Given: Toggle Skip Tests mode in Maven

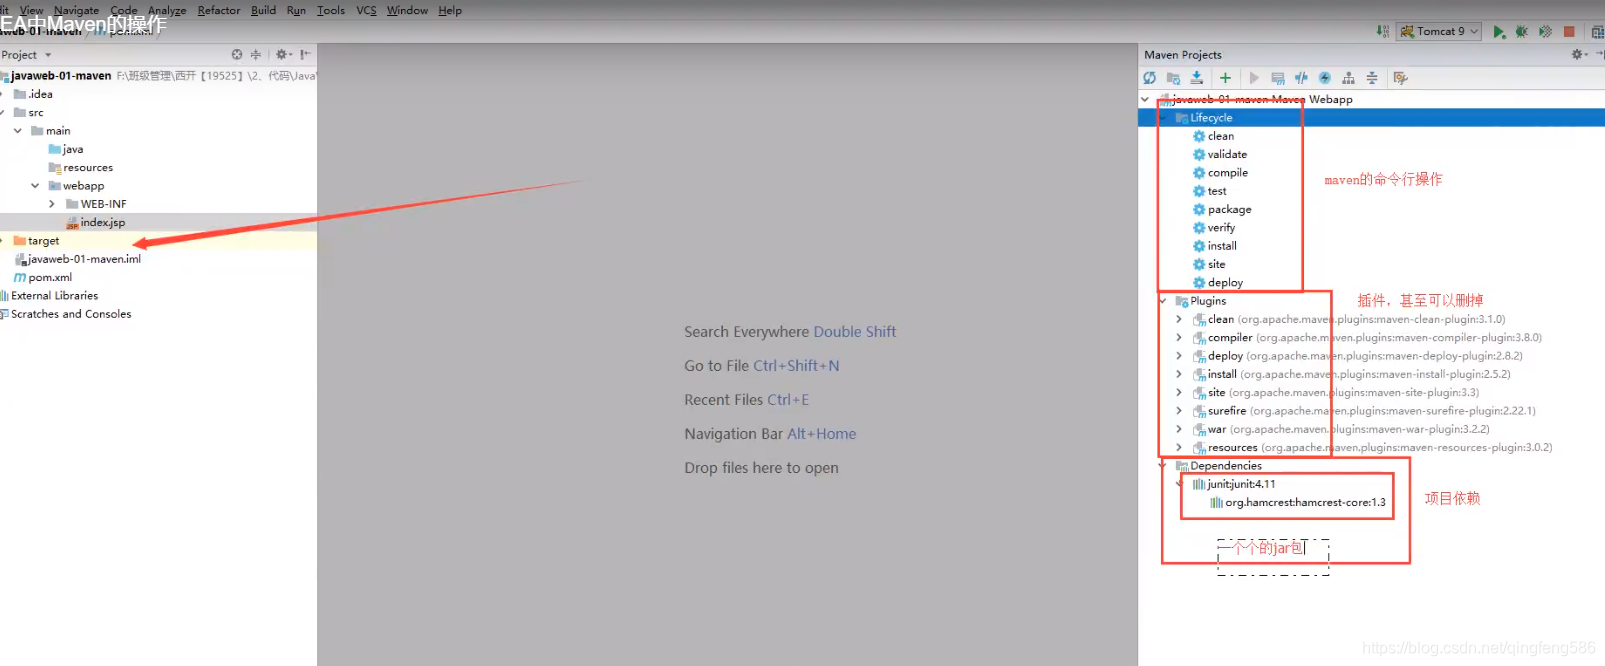Looking at the screenshot, I should tap(1325, 78).
